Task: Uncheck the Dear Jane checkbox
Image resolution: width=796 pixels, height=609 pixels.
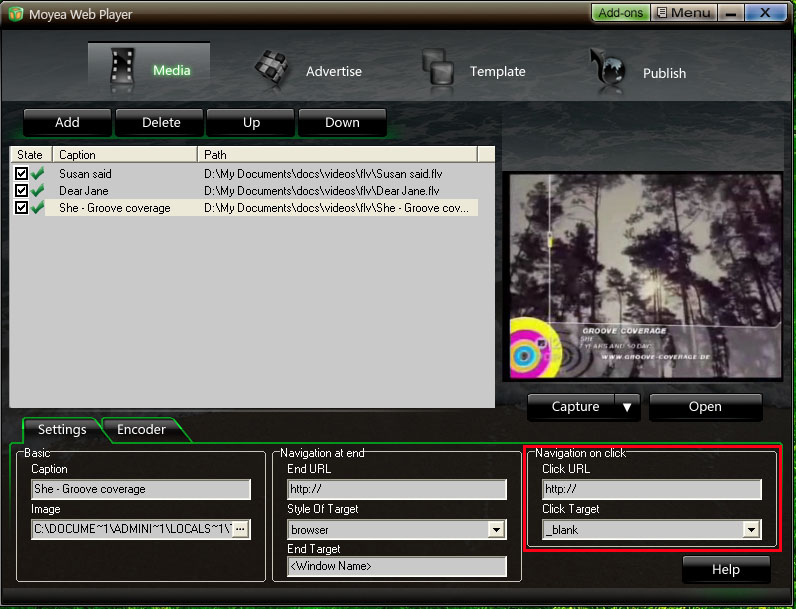Action: (x=21, y=191)
